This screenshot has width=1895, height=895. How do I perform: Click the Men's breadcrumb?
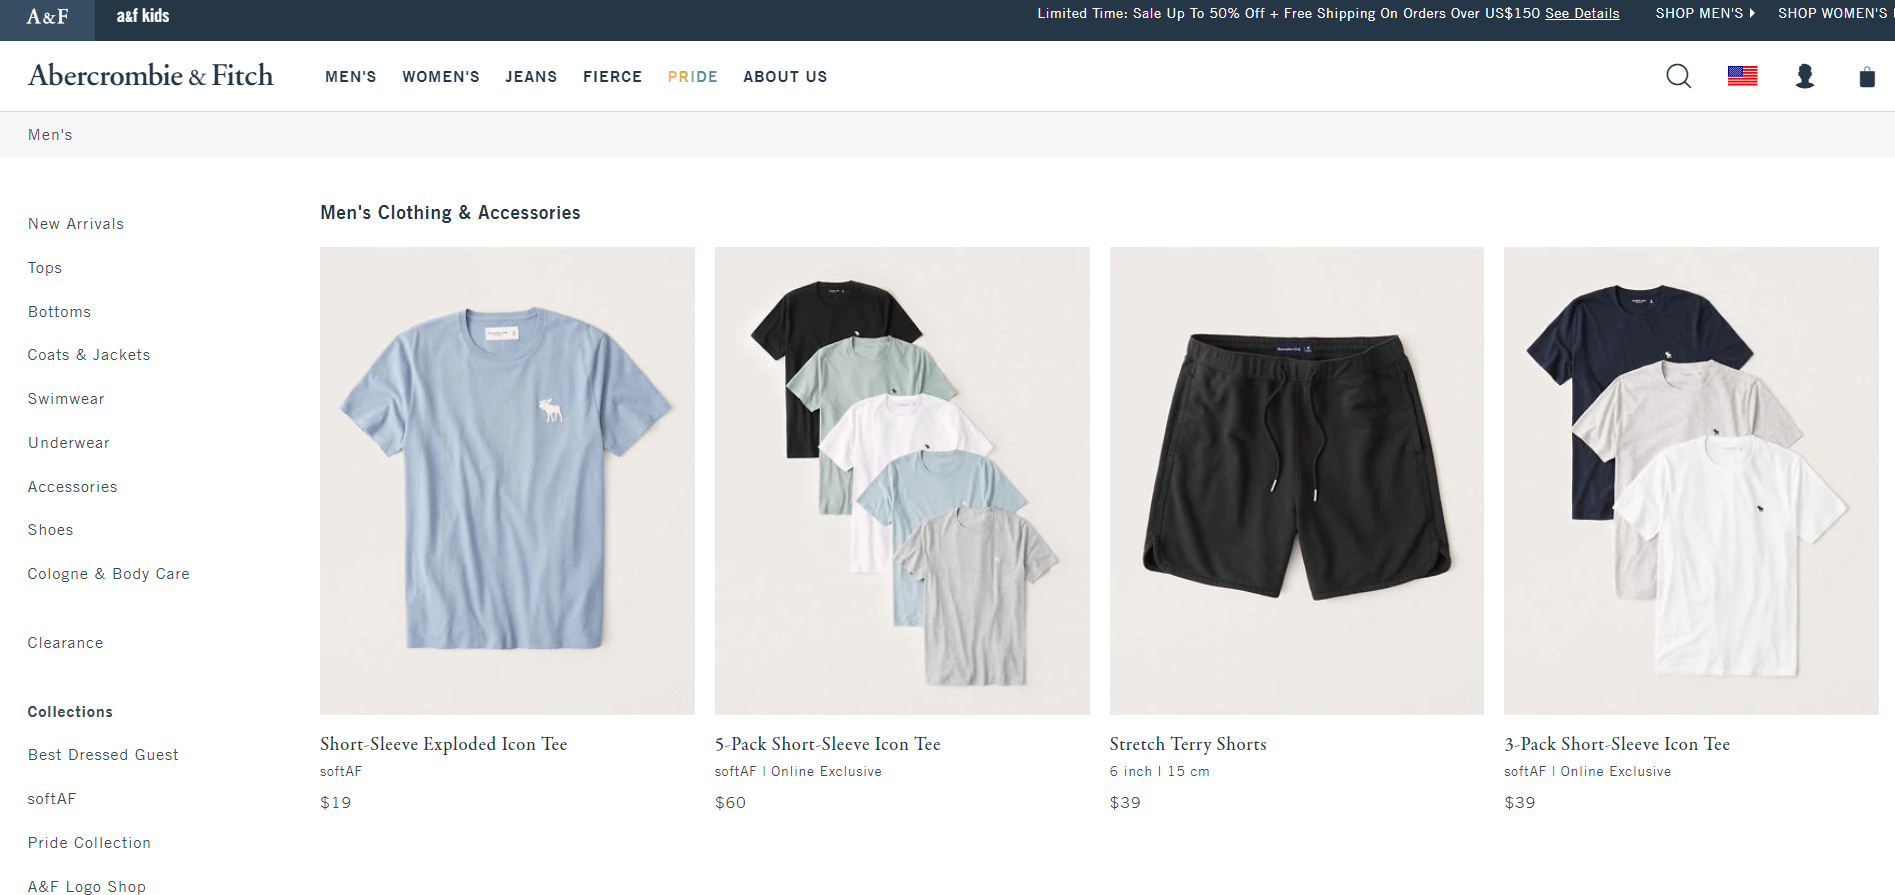pos(50,134)
